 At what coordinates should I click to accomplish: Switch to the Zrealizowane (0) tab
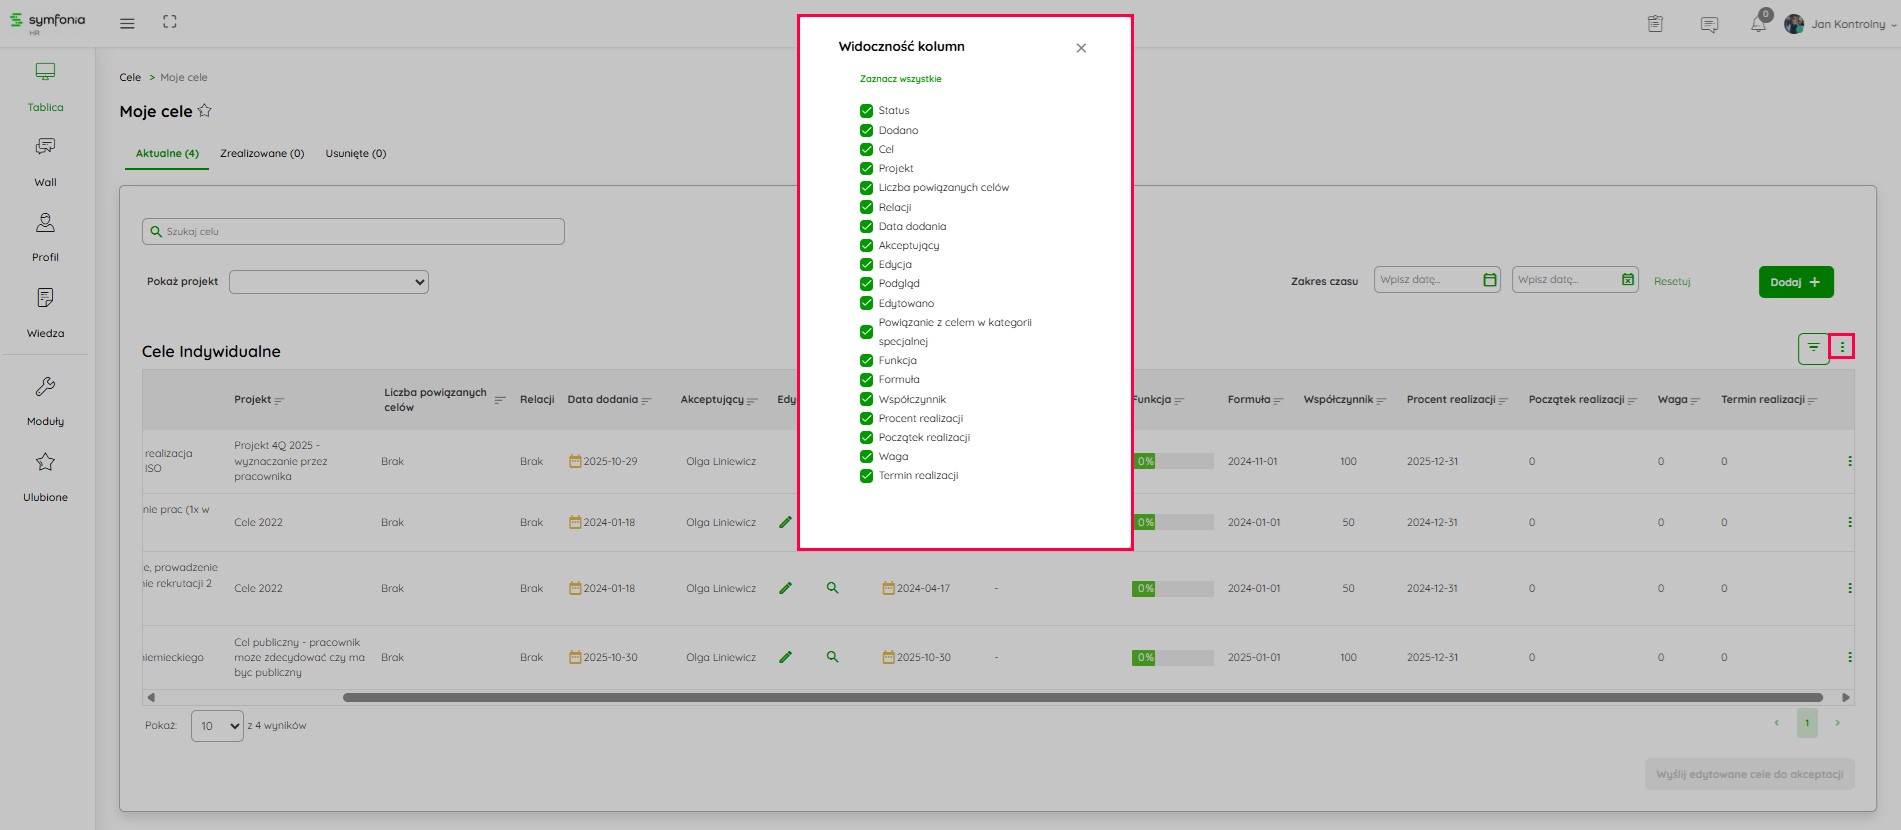[x=262, y=154]
